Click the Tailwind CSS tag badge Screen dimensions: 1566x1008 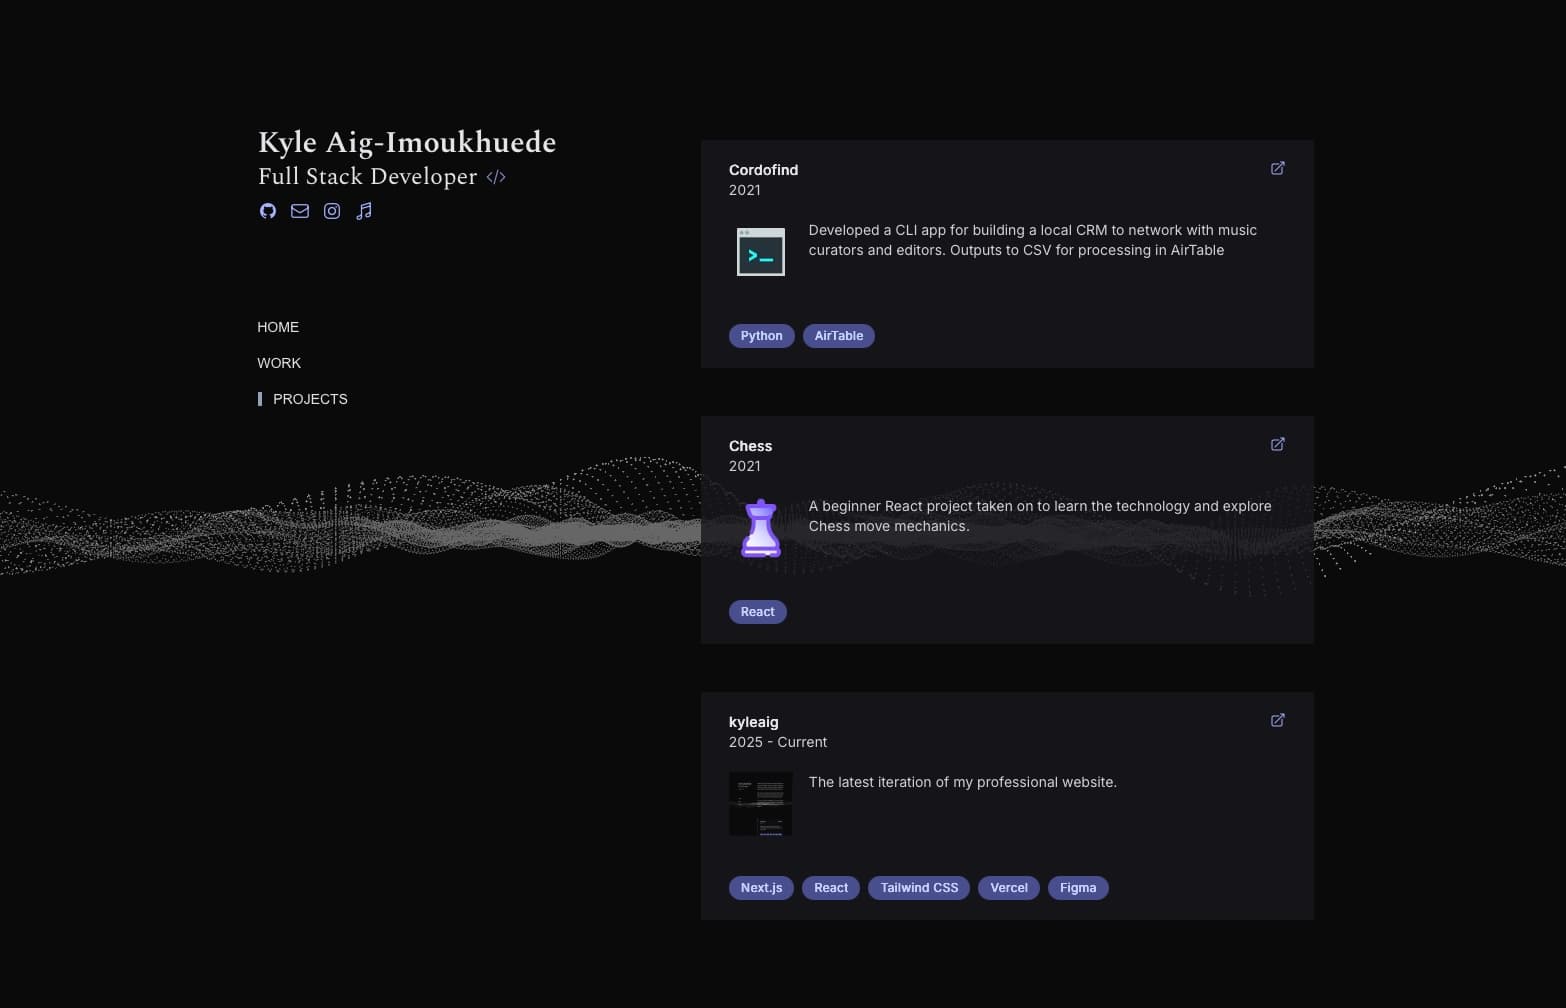click(x=918, y=888)
